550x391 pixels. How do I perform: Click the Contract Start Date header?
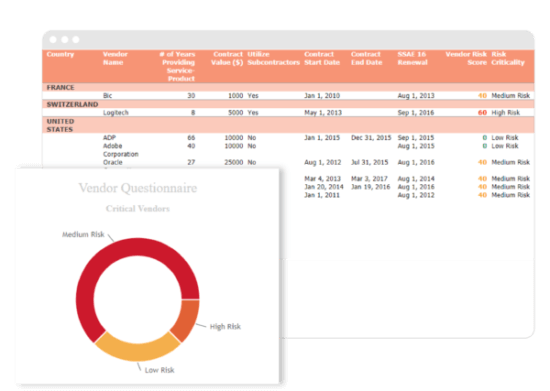coord(322,58)
